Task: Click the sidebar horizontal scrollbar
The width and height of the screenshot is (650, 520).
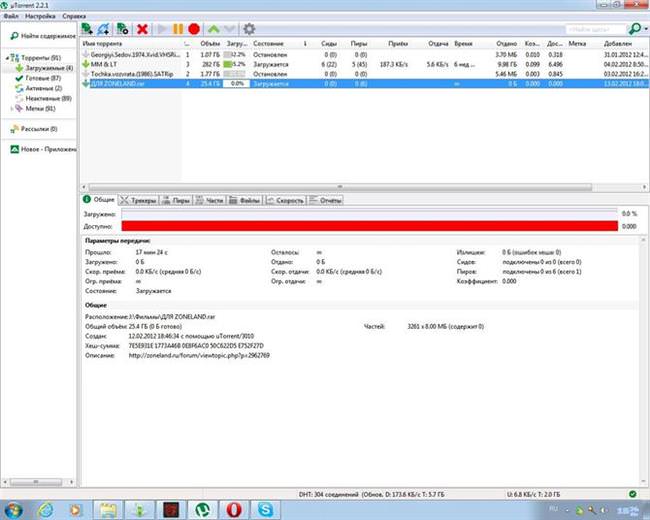Action: coord(38,482)
